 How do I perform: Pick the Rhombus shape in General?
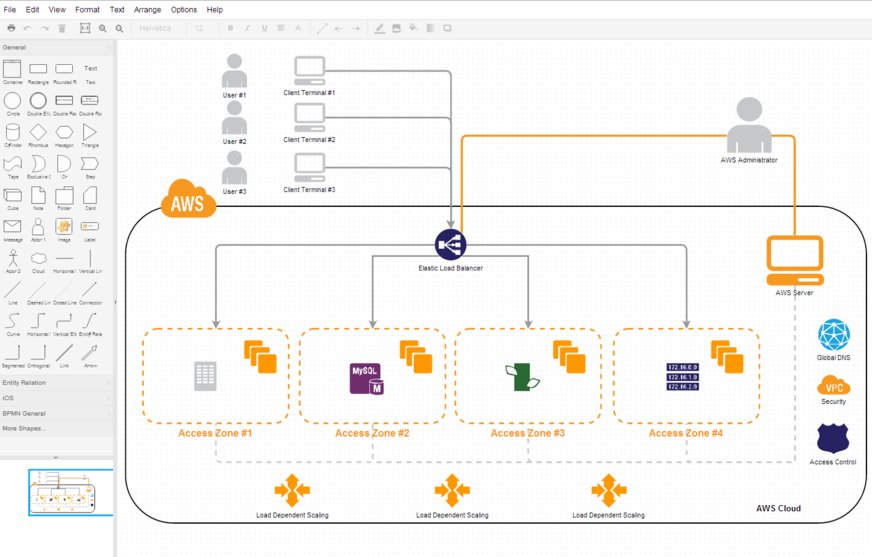pos(38,133)
